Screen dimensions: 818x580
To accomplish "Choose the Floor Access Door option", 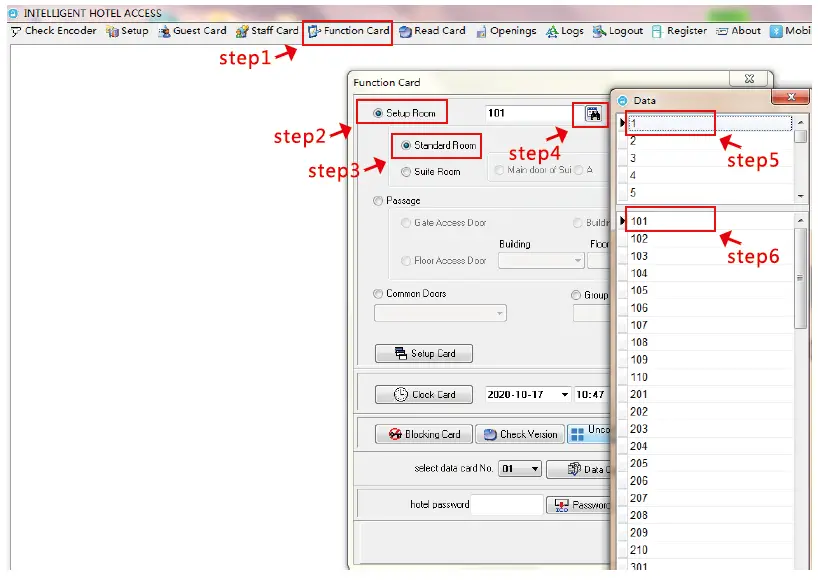I will [406, 261].
